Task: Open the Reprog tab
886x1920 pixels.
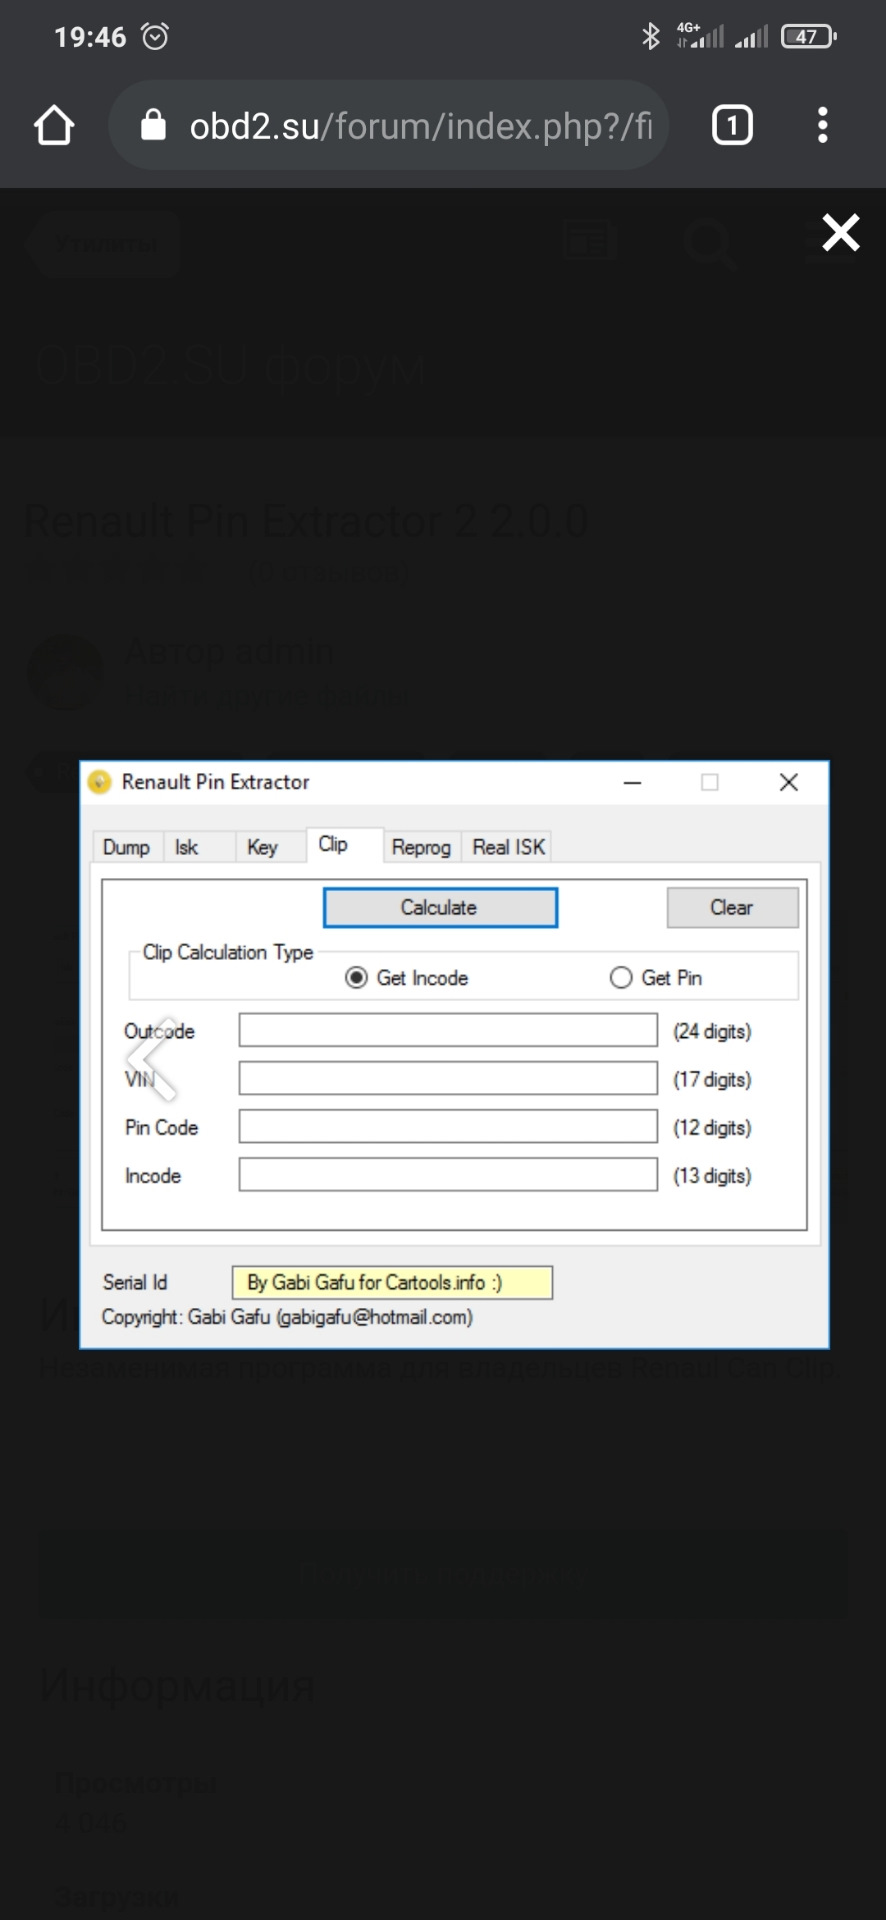Action: pos(421,847)
